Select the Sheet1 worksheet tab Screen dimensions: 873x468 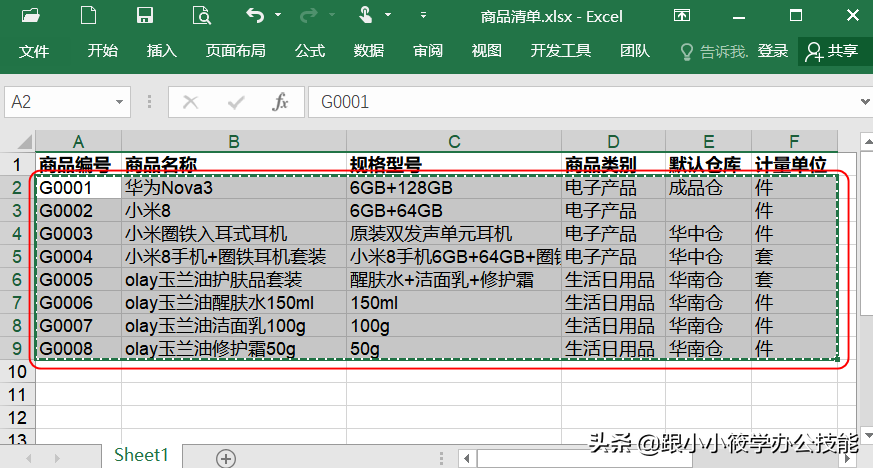(141, 455)
